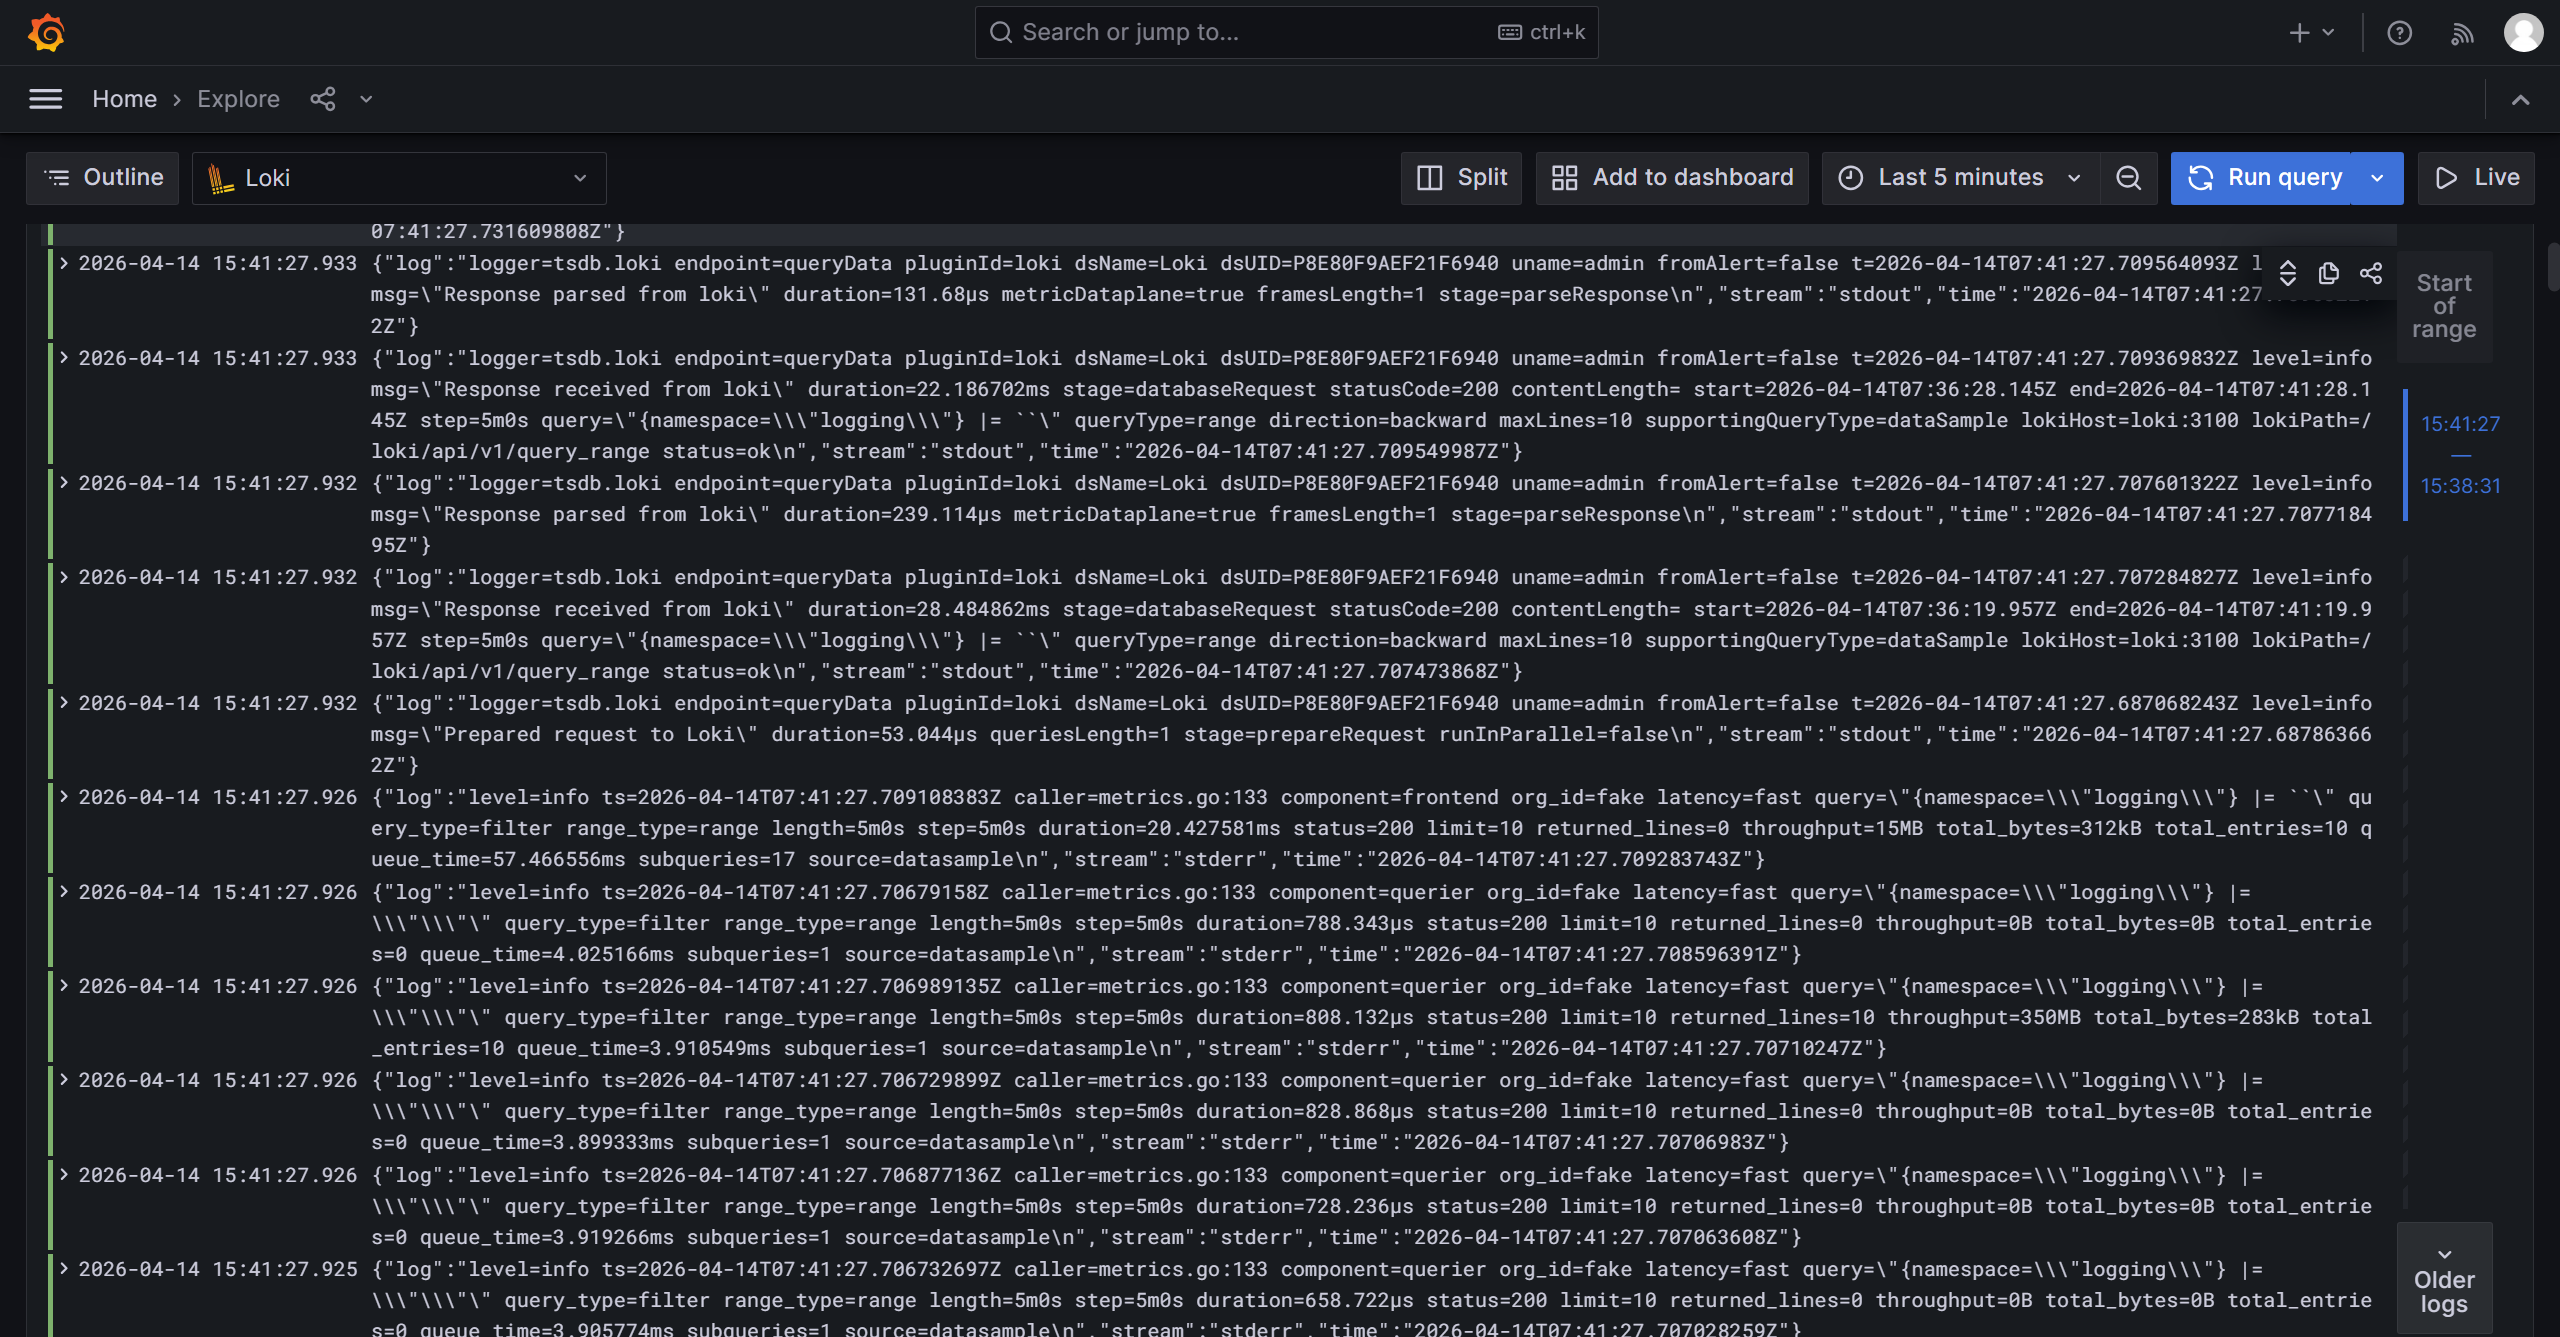Copy the hovered log line

pyautogui.click(x=2329, y=273)
